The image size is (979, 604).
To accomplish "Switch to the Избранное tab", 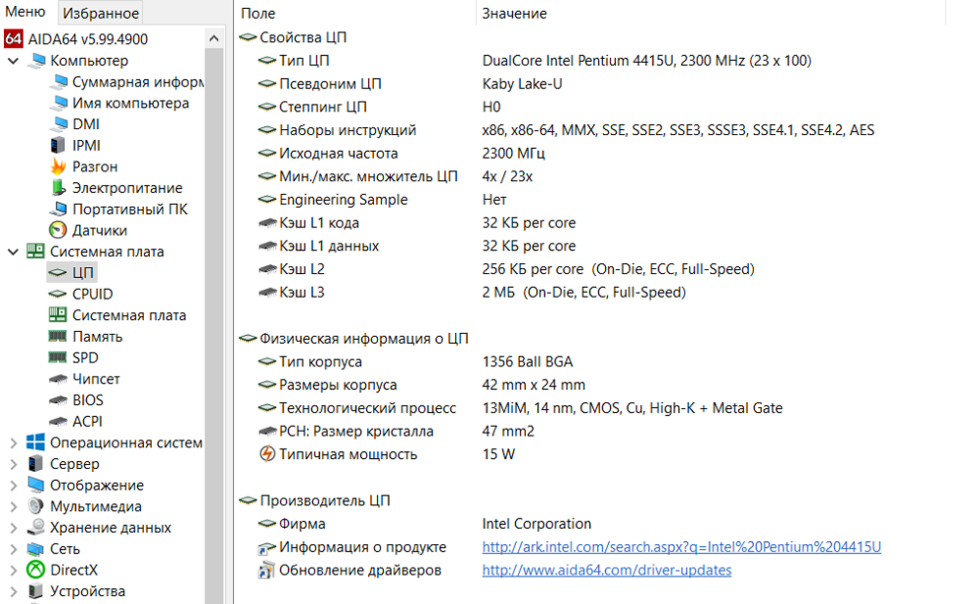I will 100,13.
